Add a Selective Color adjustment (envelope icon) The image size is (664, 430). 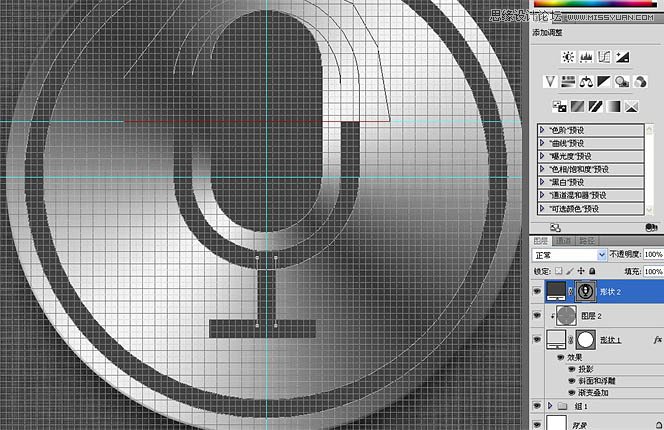coord(631,106)
